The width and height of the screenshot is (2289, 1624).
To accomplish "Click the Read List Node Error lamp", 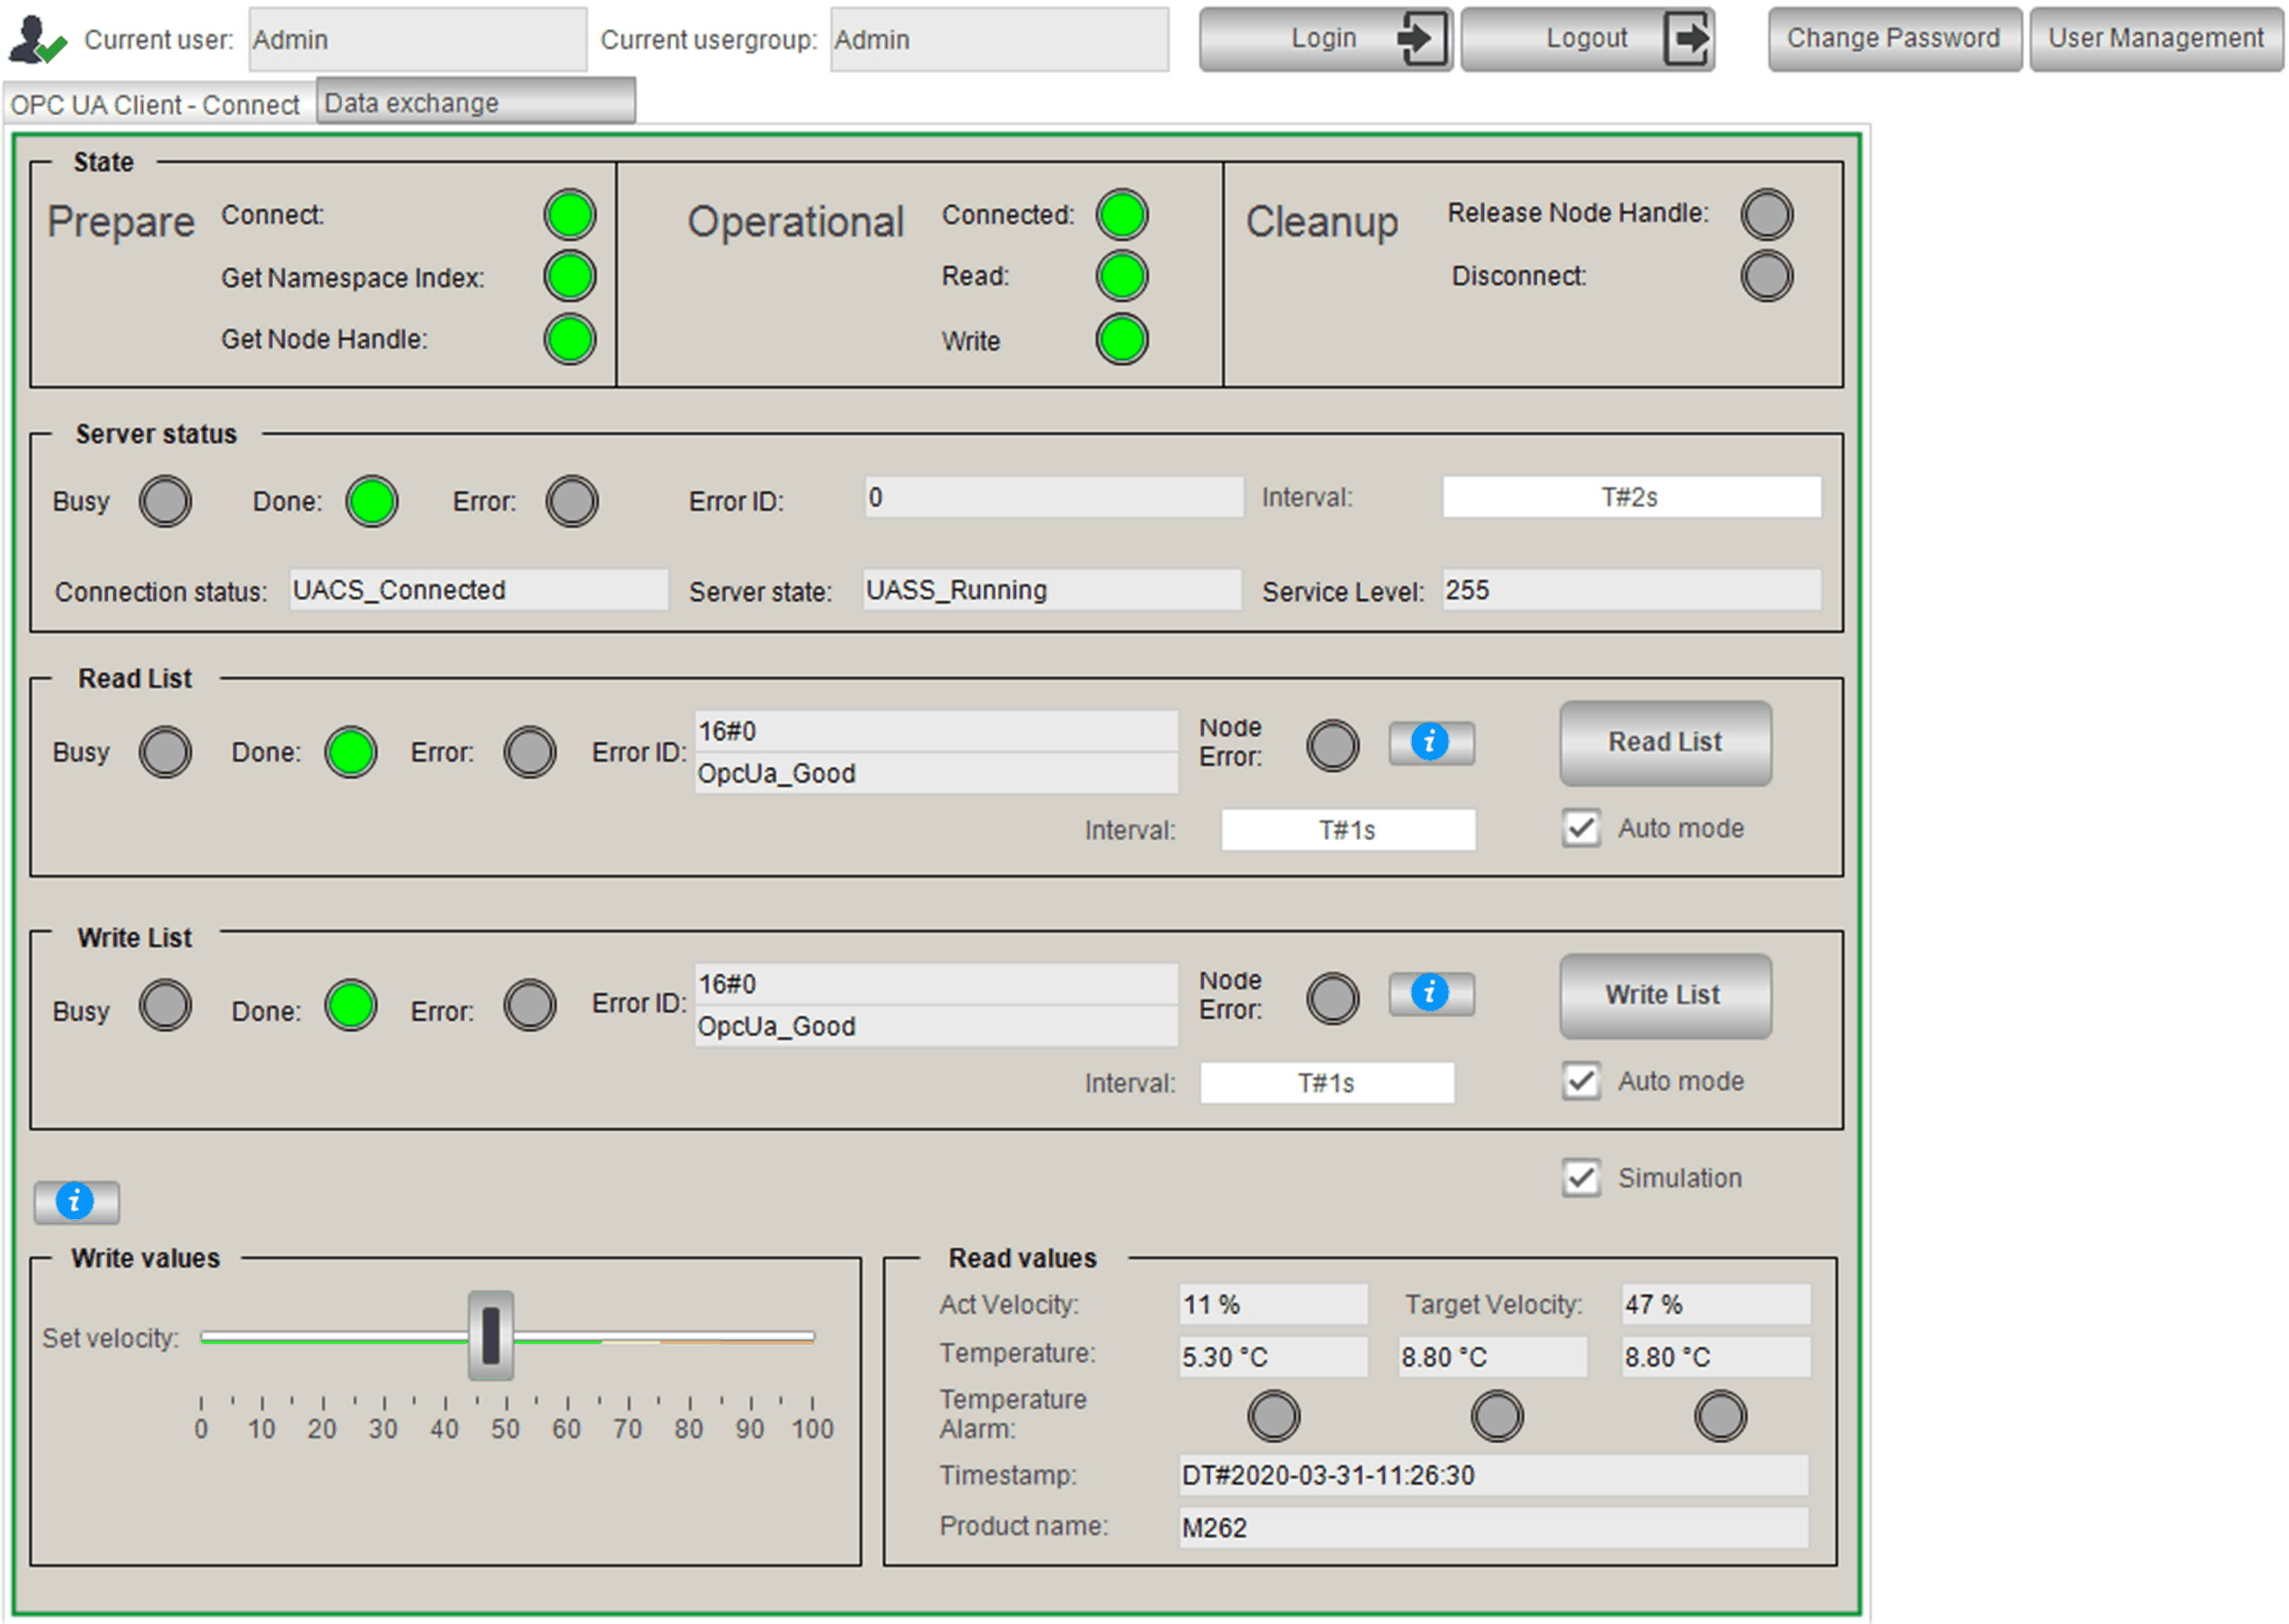I will pyautogui.click(x=1332, y=745).
